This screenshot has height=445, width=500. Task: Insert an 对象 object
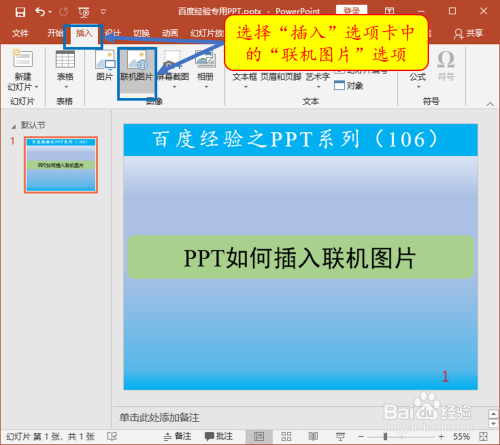(349, 86)
